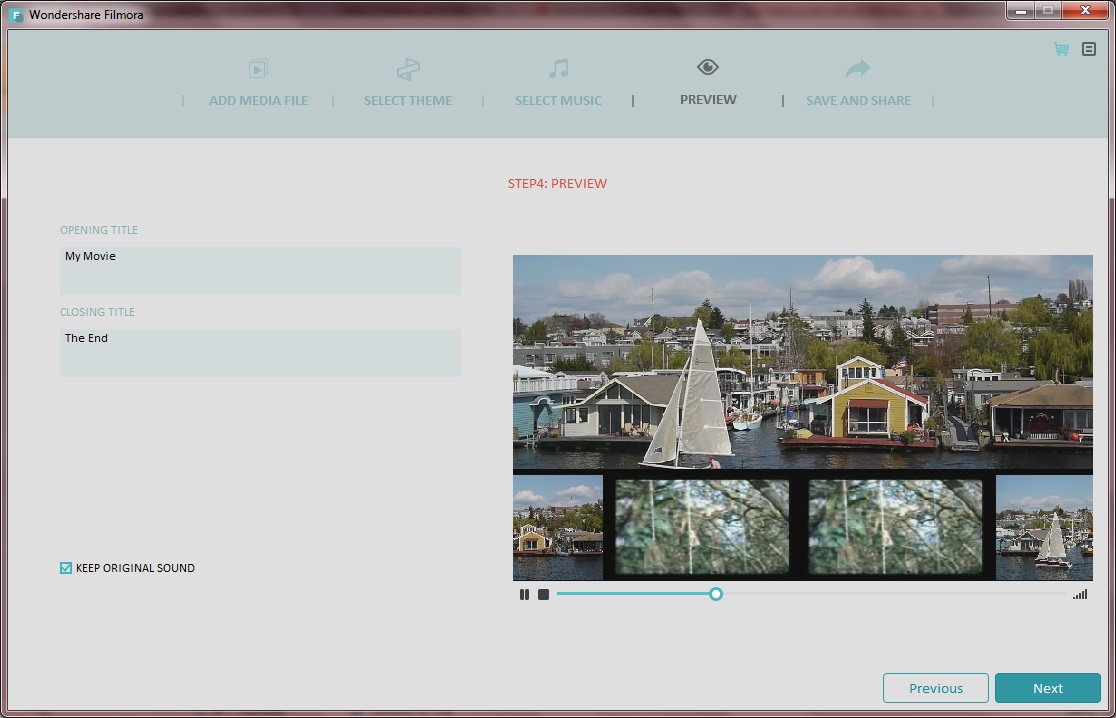Click the Add Media File icon
Screen dimensions: 1116x718
click(258, 70)
